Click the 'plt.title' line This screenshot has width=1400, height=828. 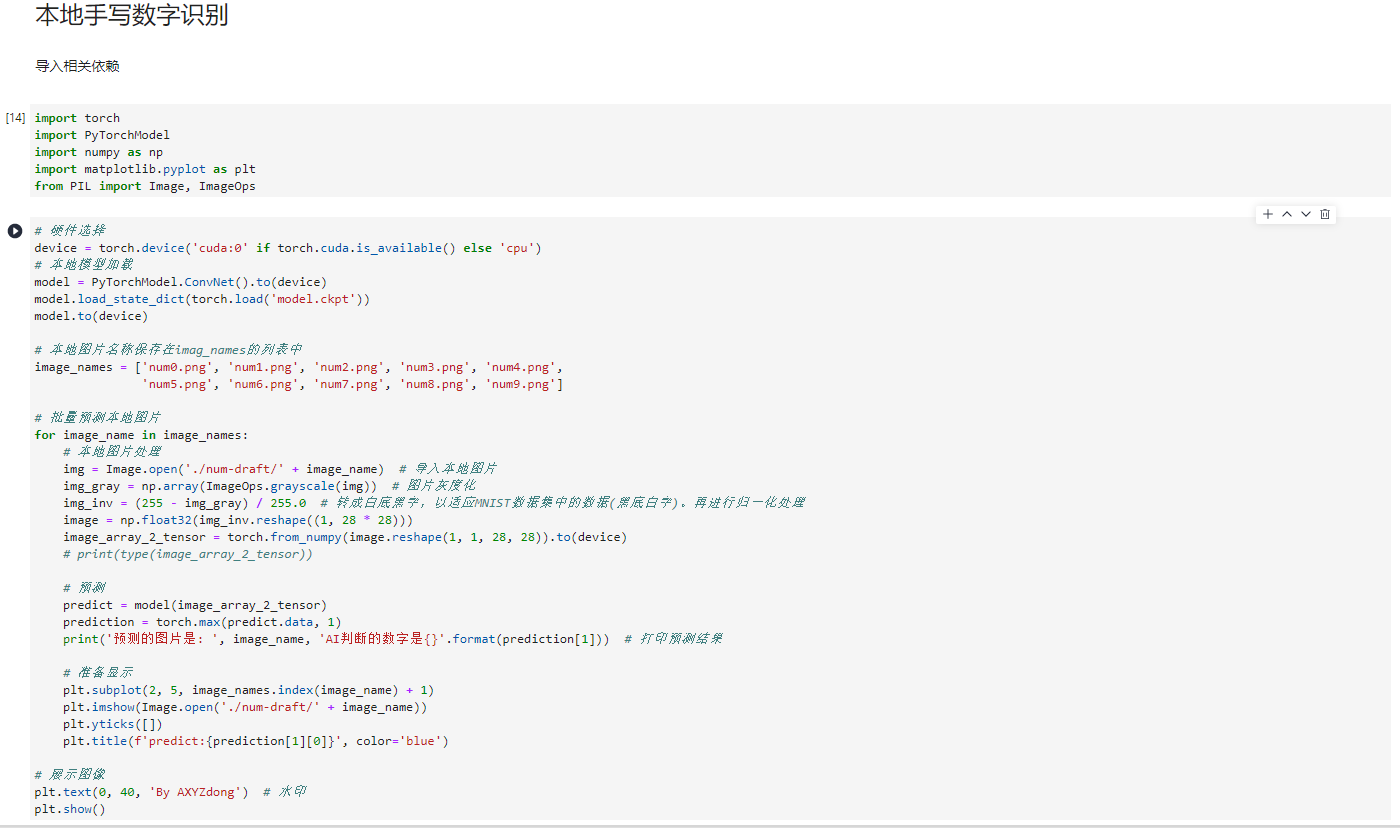(256, 741)
